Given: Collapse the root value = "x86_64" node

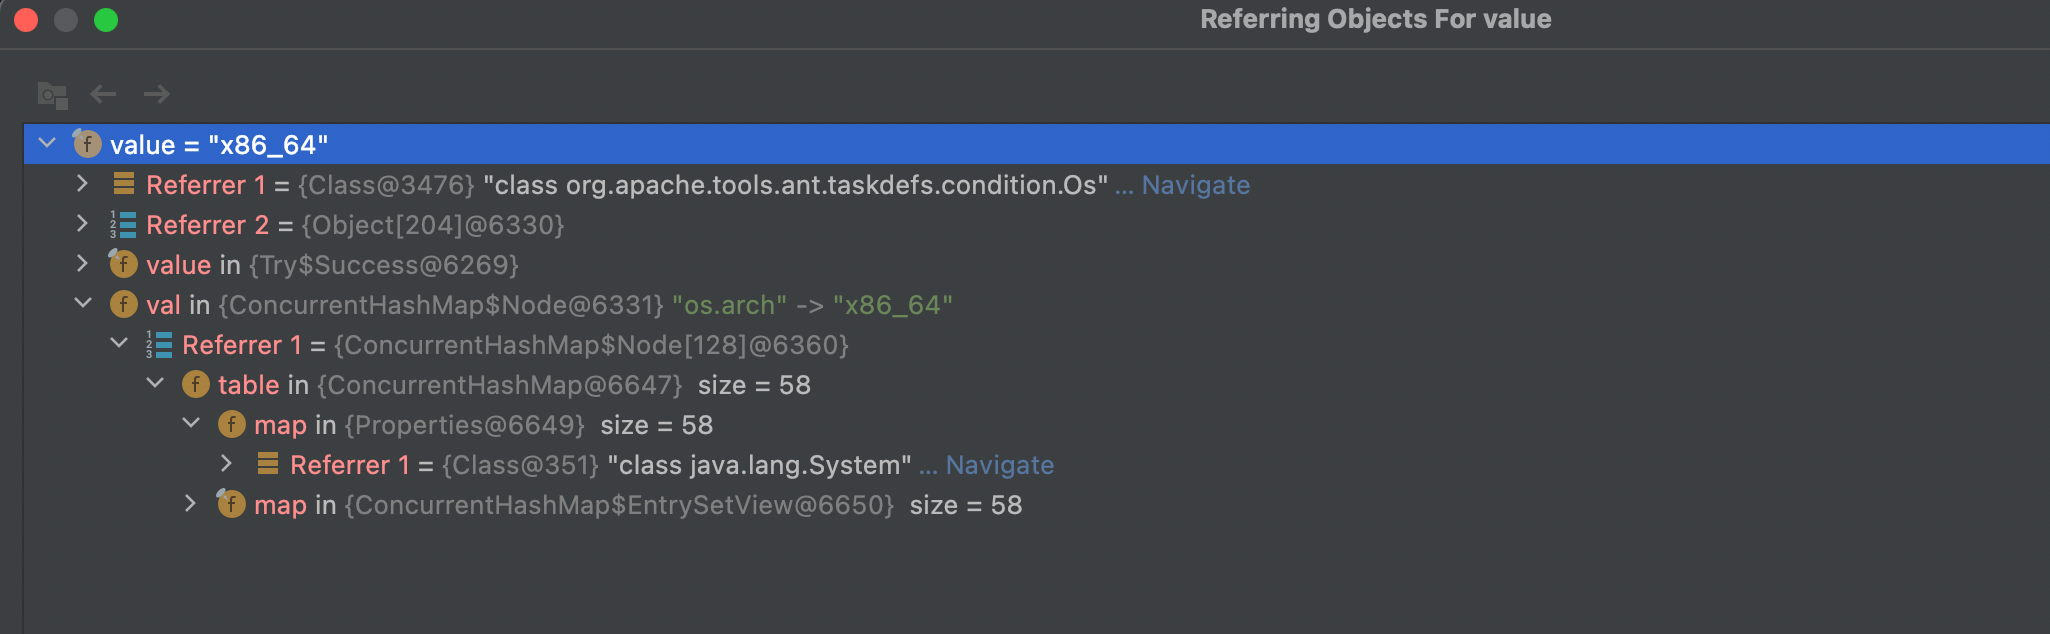Looking at the screenshot, I should (x=47, y=144).
